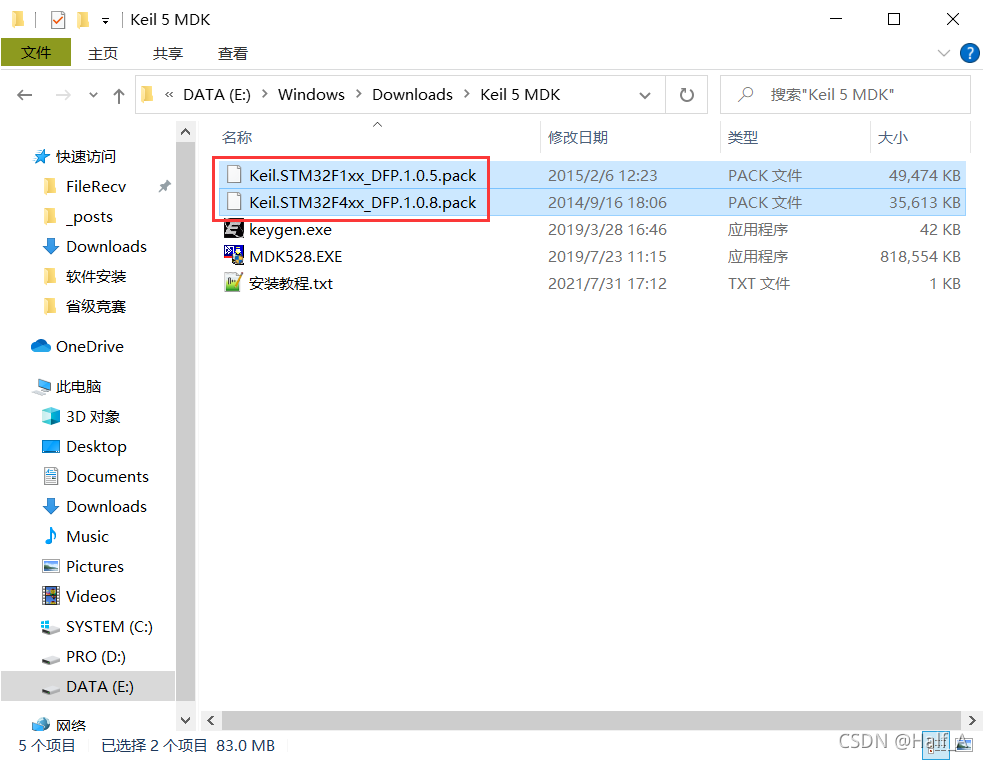The height and width of the screenshot is (761, 984).
Task: Click the back navigation arrow
Action: click(x=24, y=95)
